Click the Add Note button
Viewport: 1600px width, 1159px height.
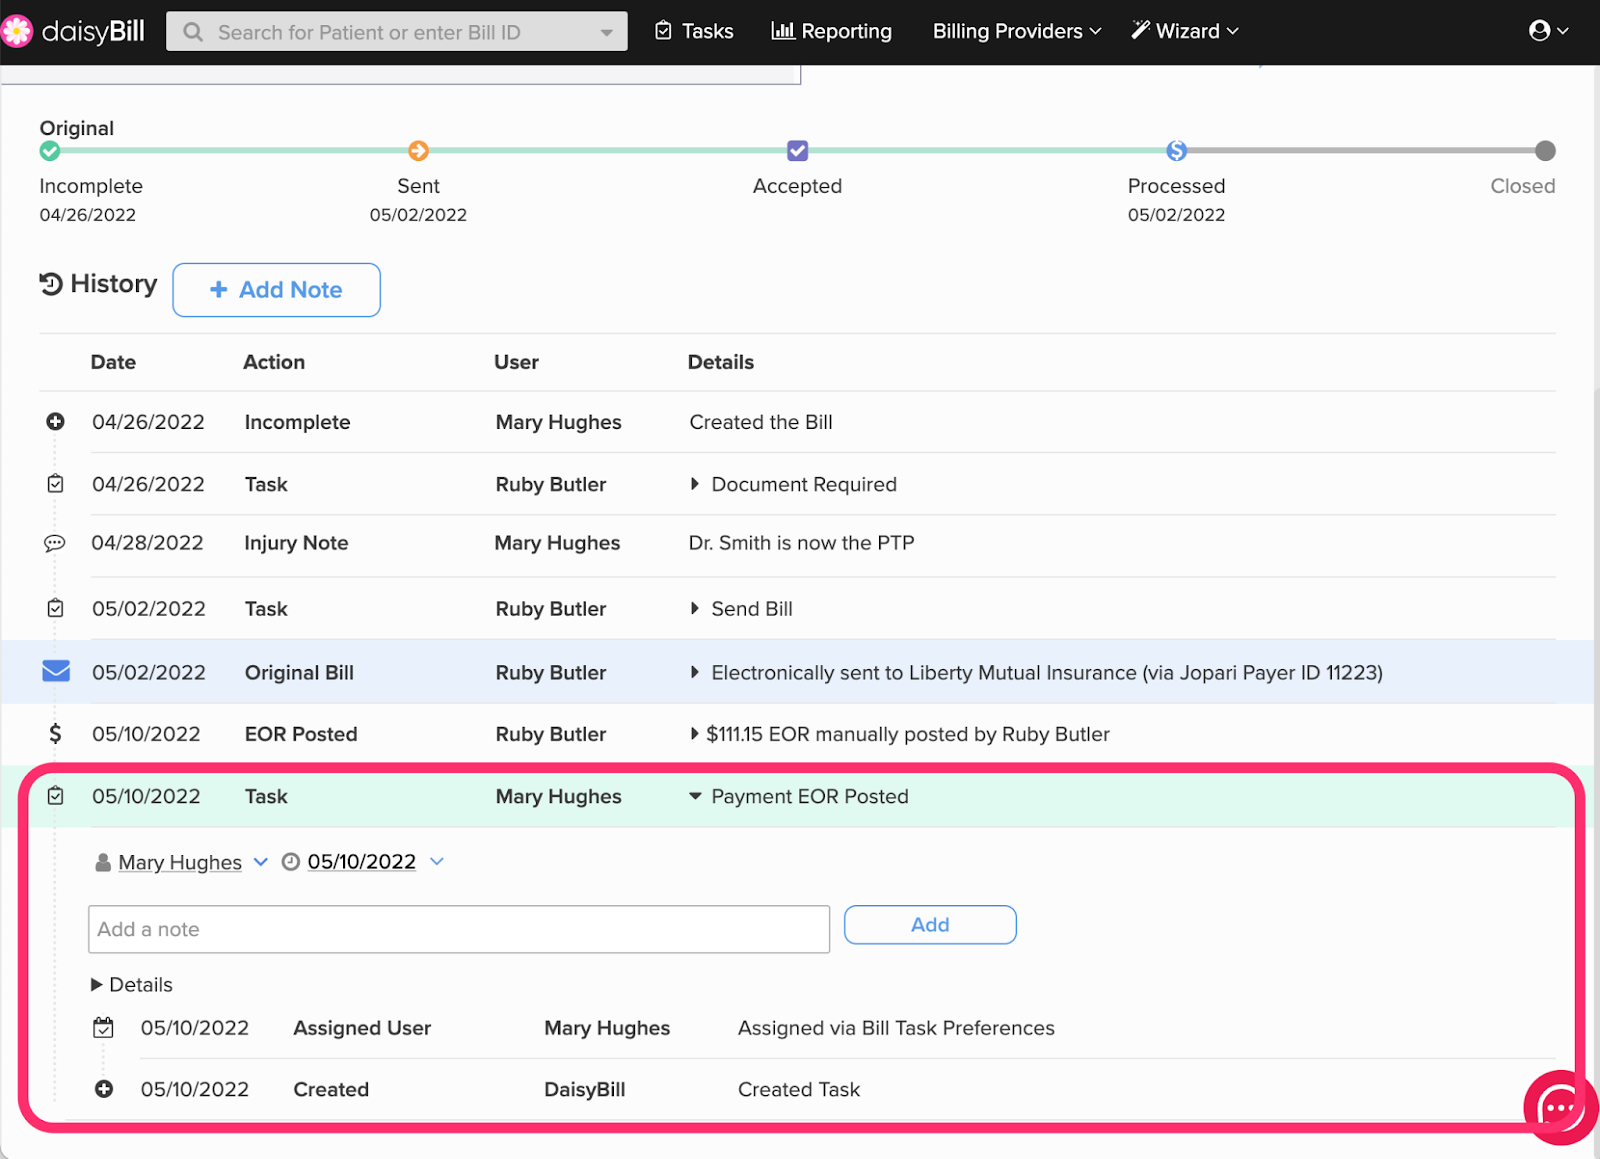click(276, 290)
